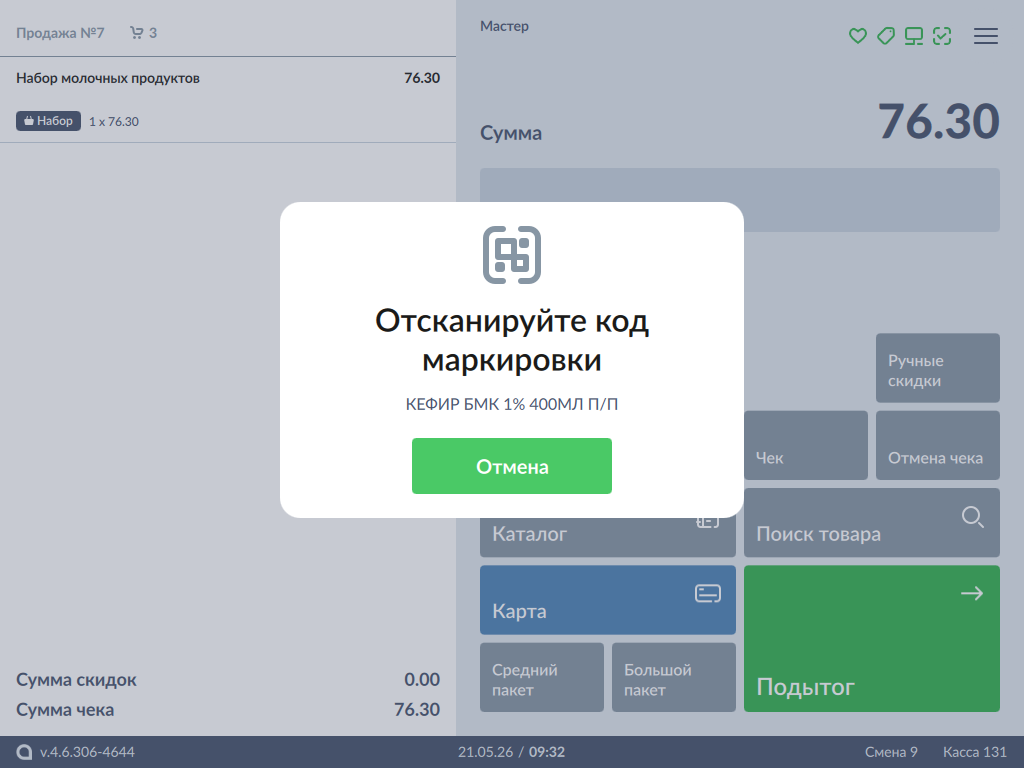
Task: Click the input field under Сумма
Action: click(739, 200)
